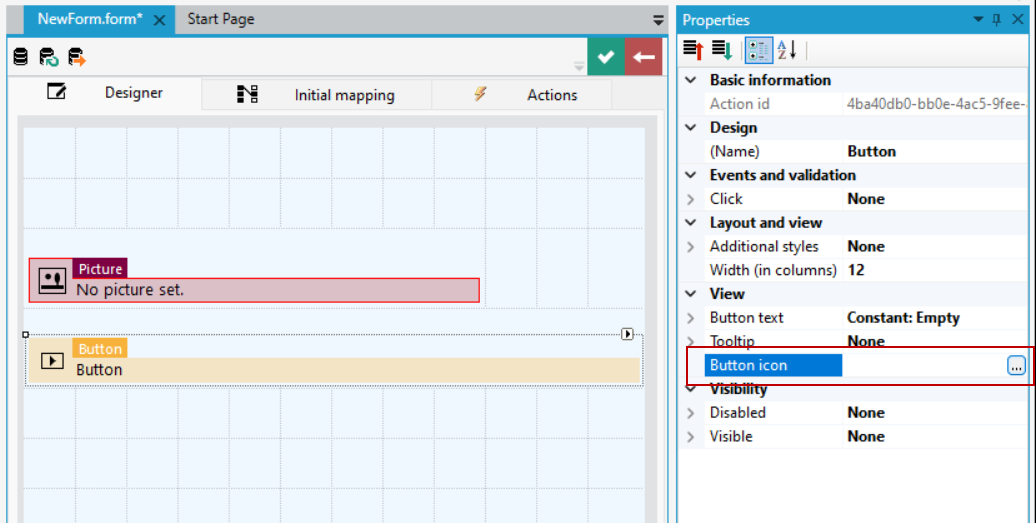Expand the Disabled property
This screenshot has width=1036, height=523.
(691, 413)
